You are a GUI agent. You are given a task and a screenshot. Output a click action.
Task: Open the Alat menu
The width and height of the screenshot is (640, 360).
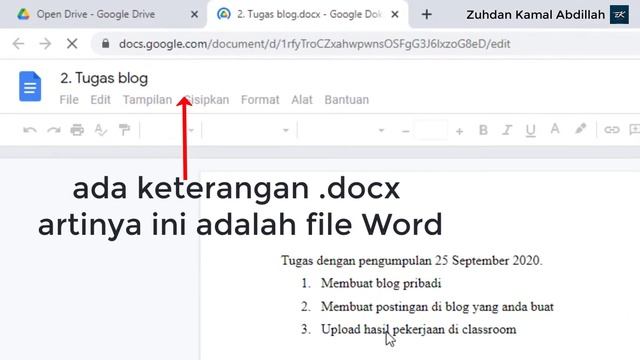point(302,100)
